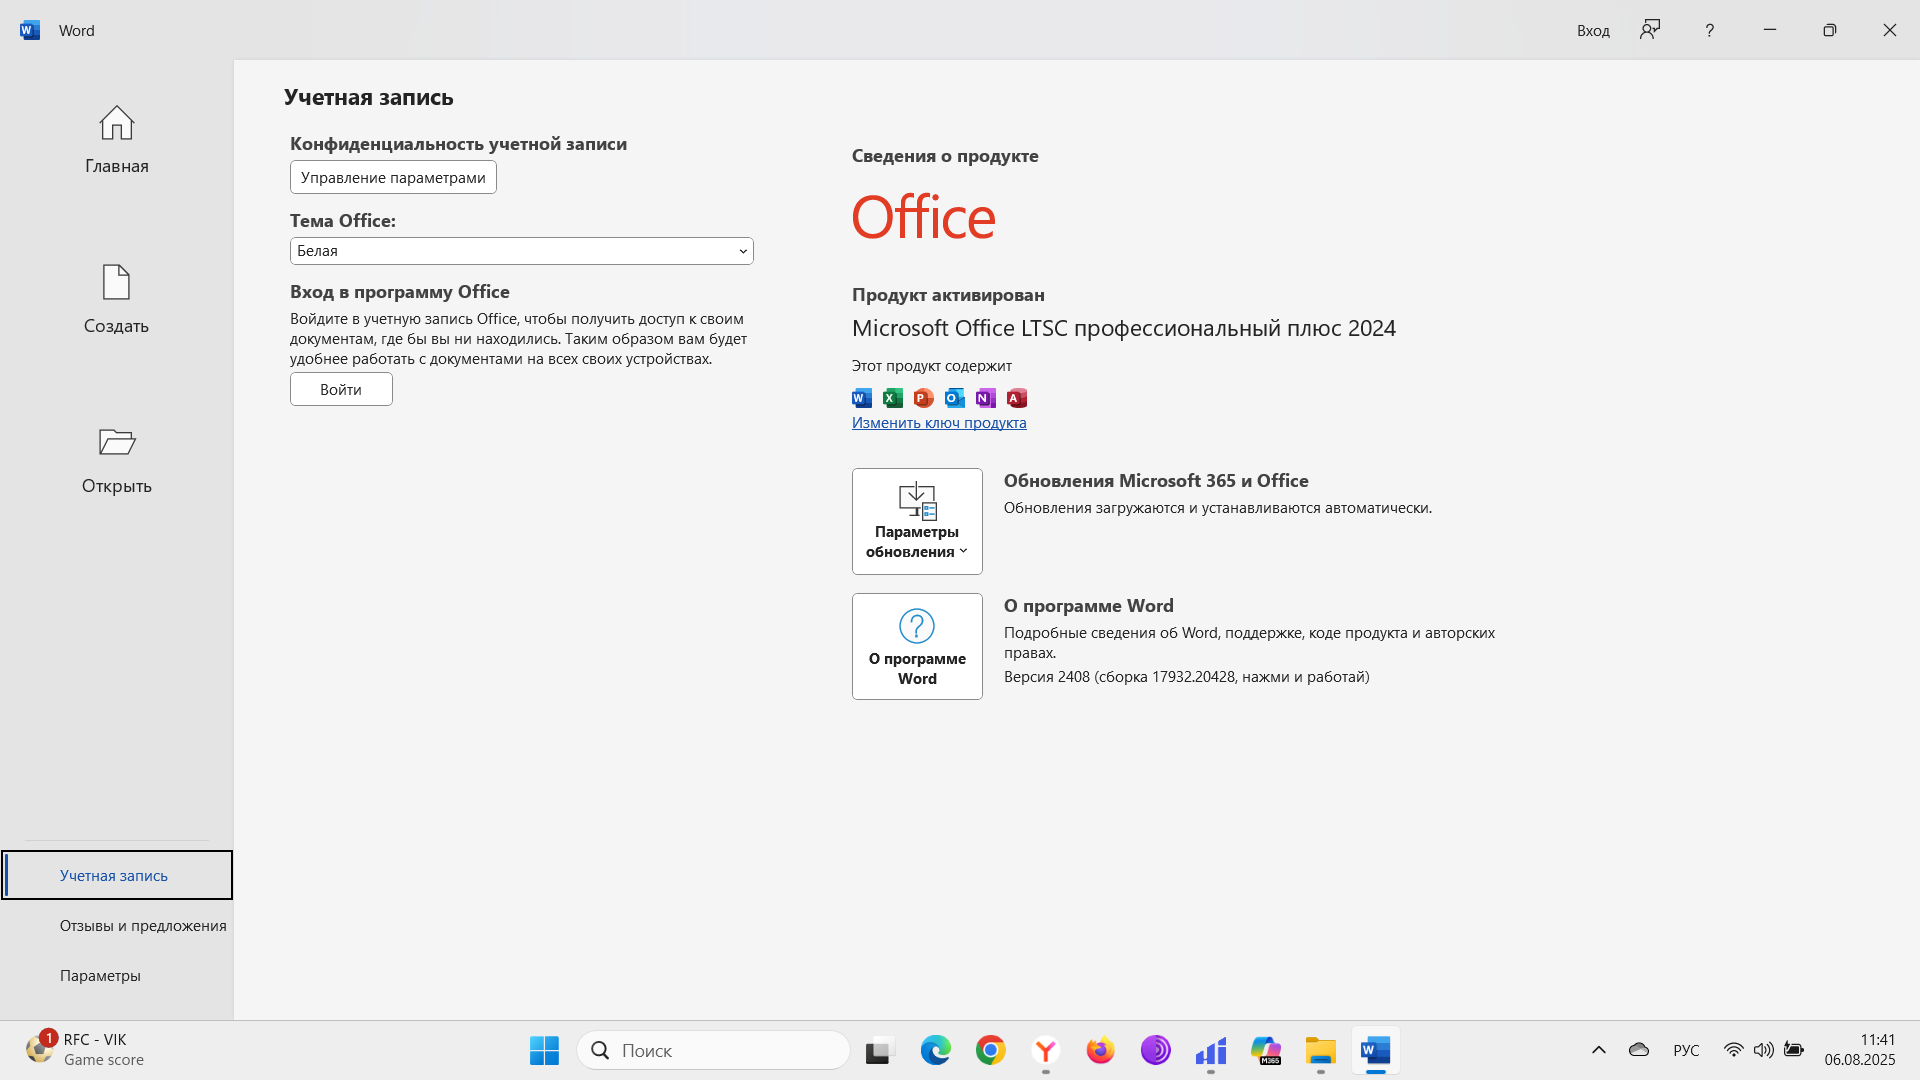Open Windows Start menu
The height and width of the screenshot is (1080, 1920).
click(x=544, y=1050)
